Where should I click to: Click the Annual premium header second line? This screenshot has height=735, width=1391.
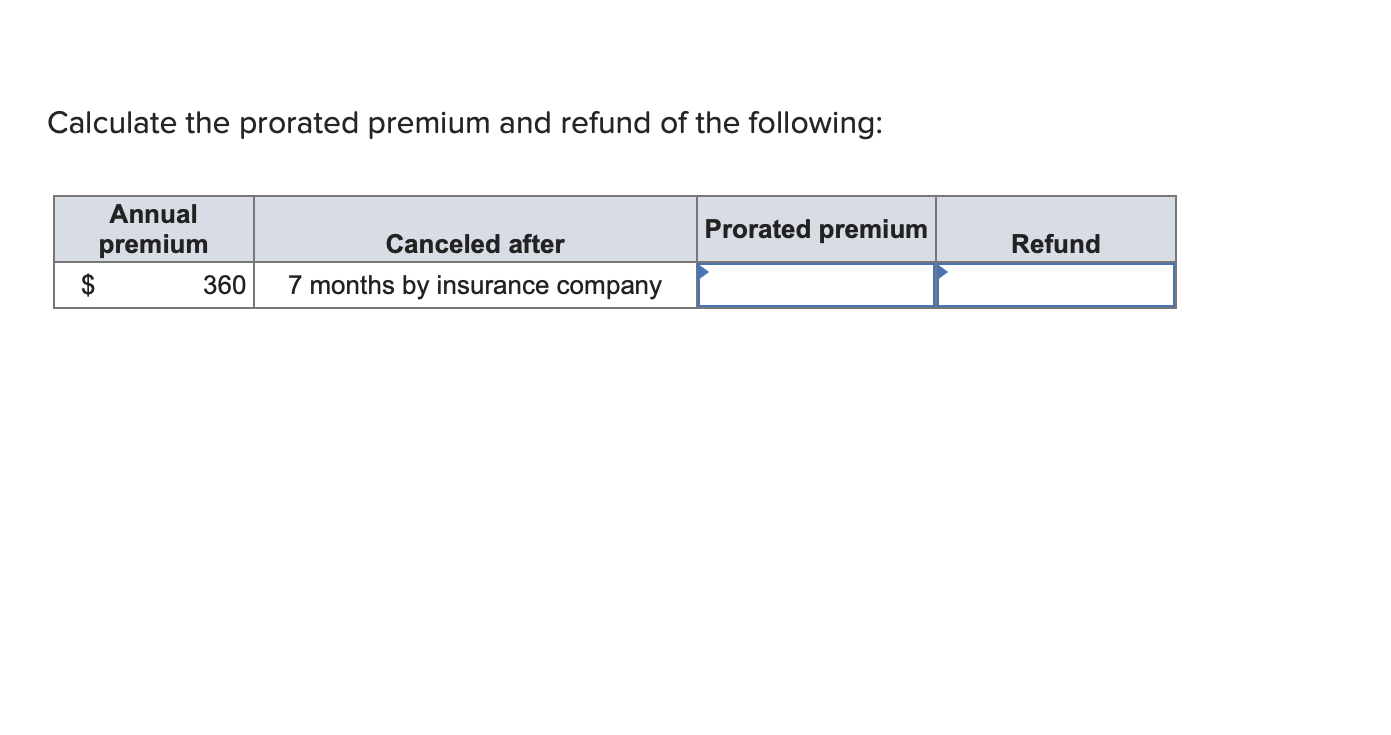tap(153, 244)
